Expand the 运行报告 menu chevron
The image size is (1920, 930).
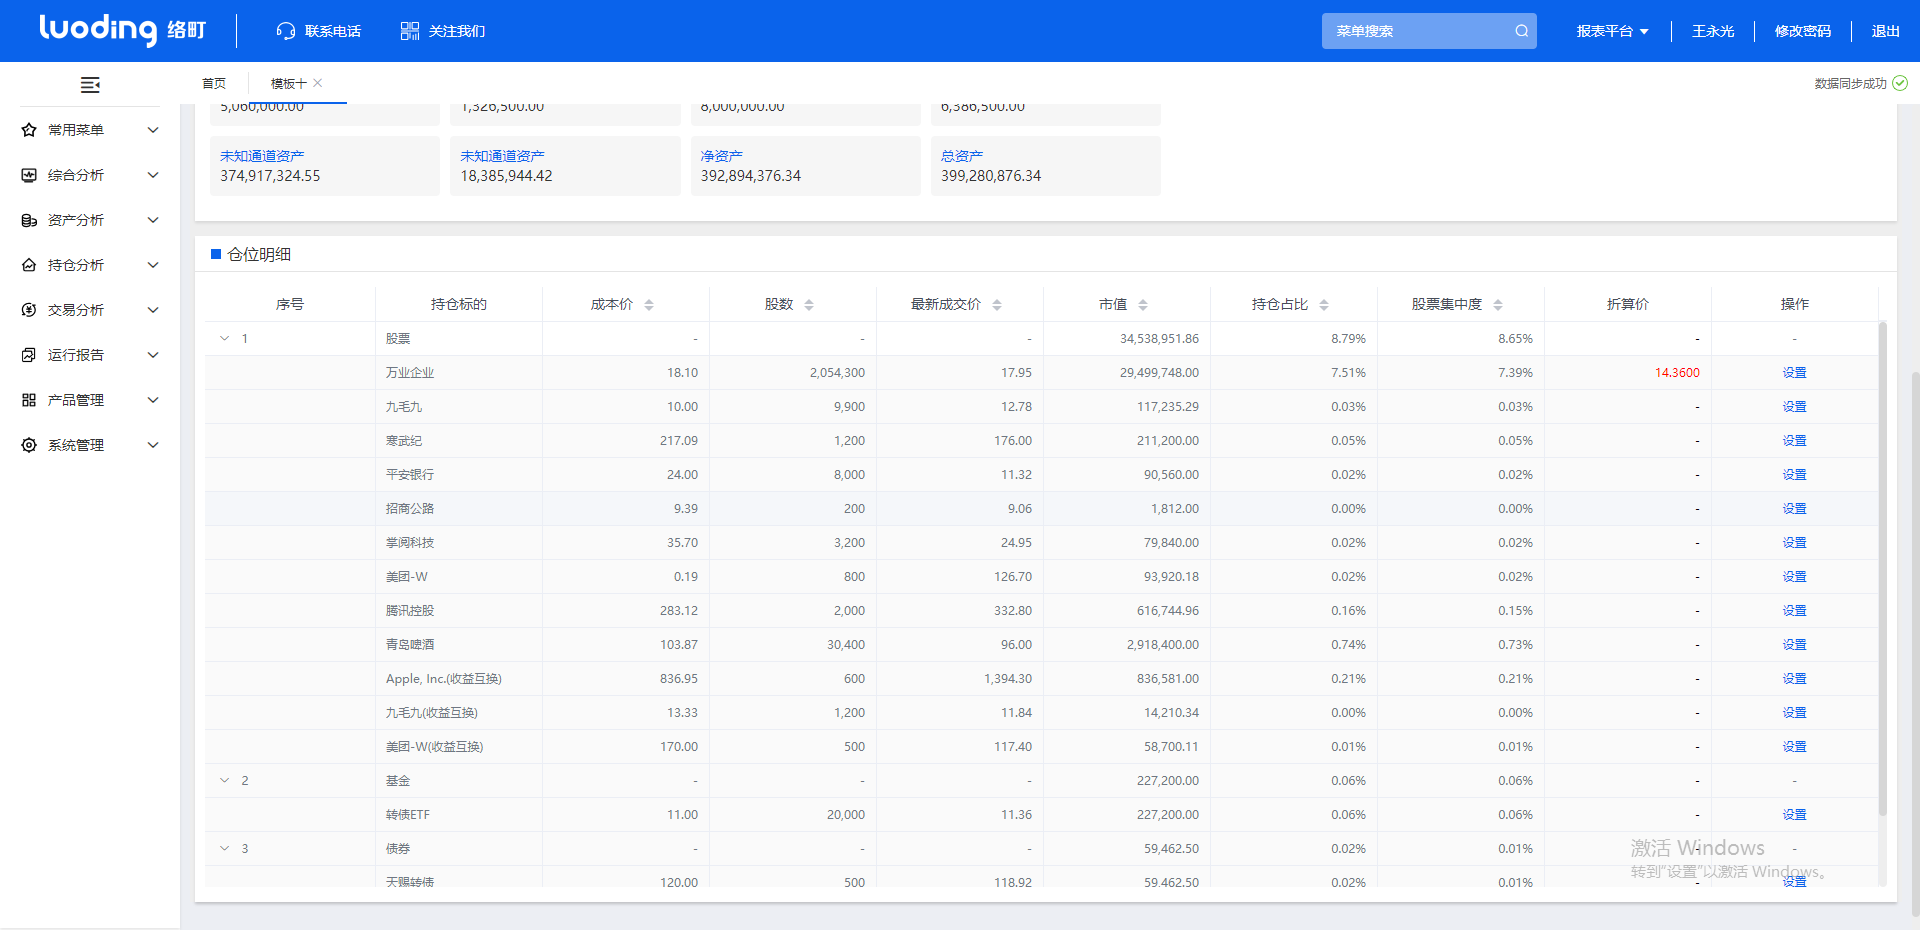pos(153,355)
